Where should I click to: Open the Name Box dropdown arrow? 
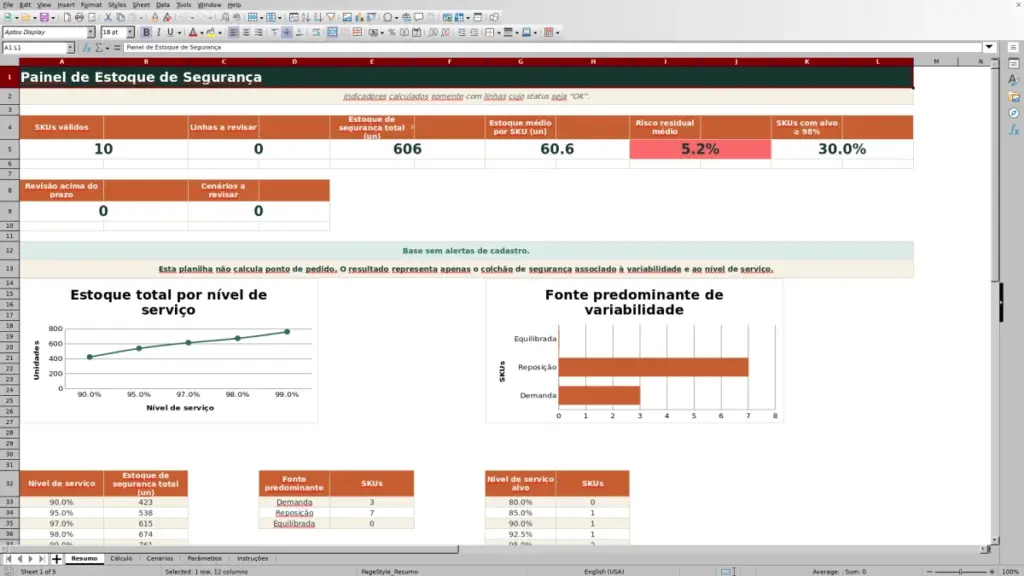coord(70,48)
